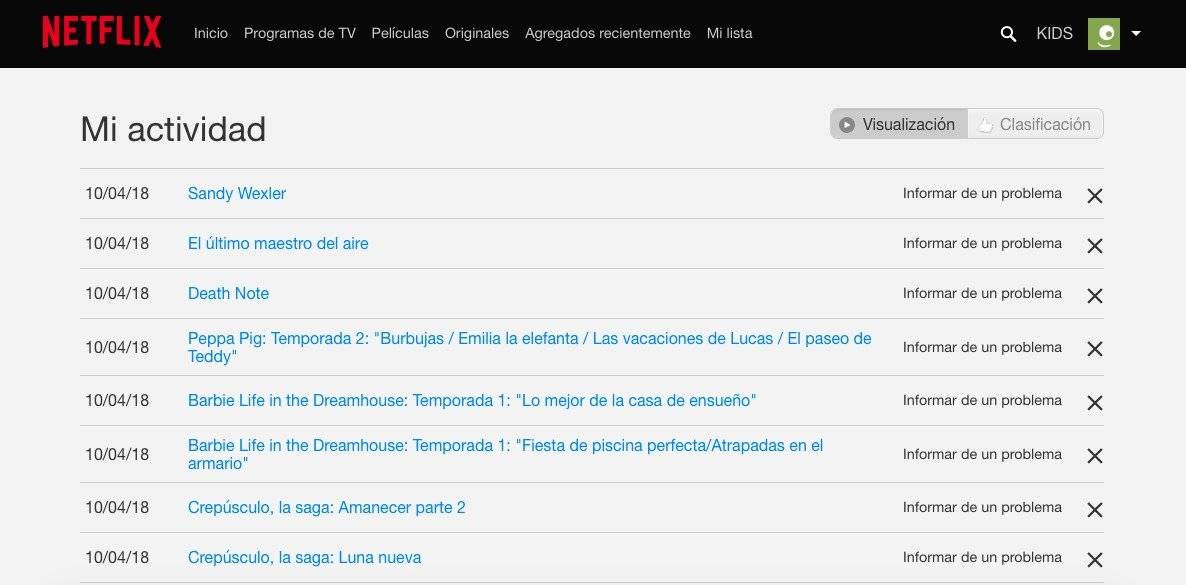1186x585 pixels.
Task: Click the 10/04/18 date beside Death Note
Action: coord(117,294)
